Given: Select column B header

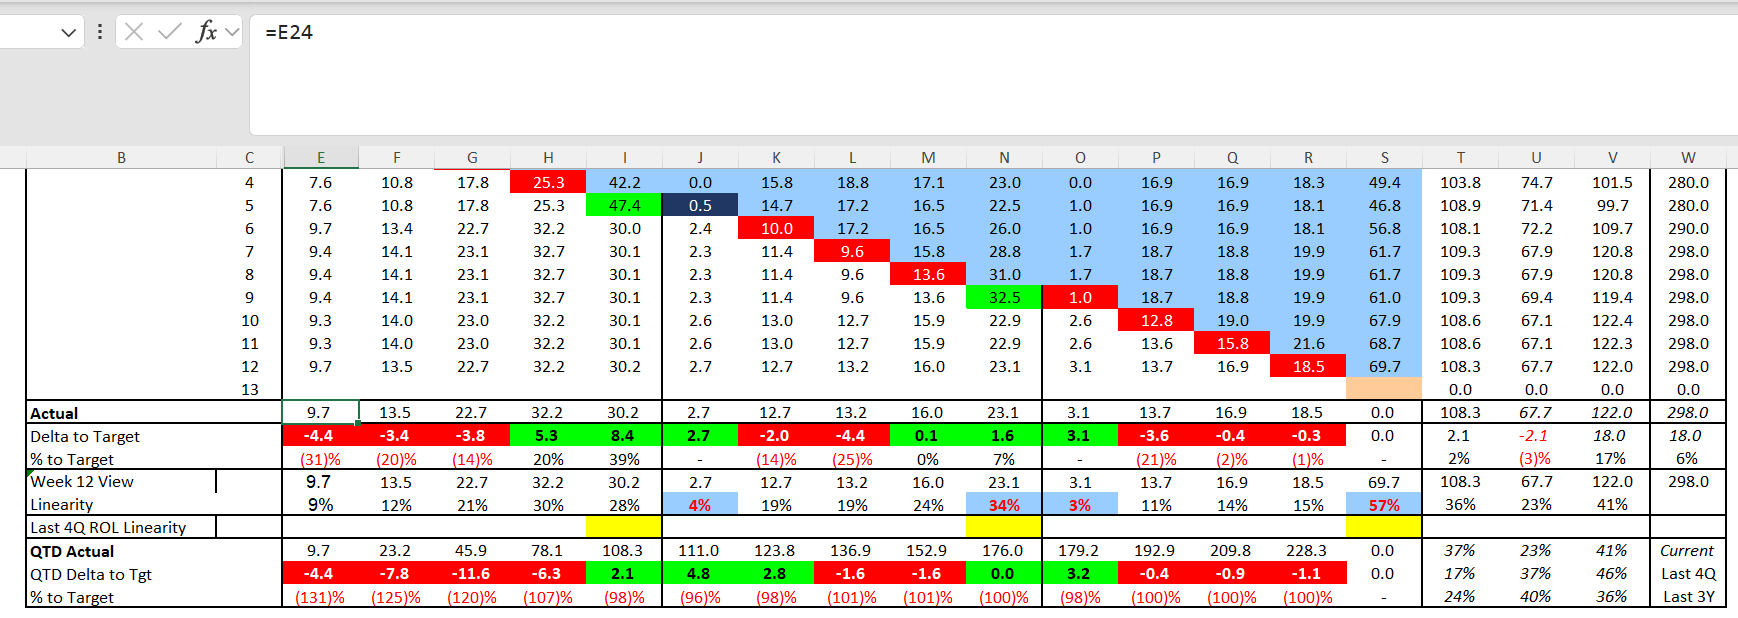Looking at the screenshot, I should point(121,158).
